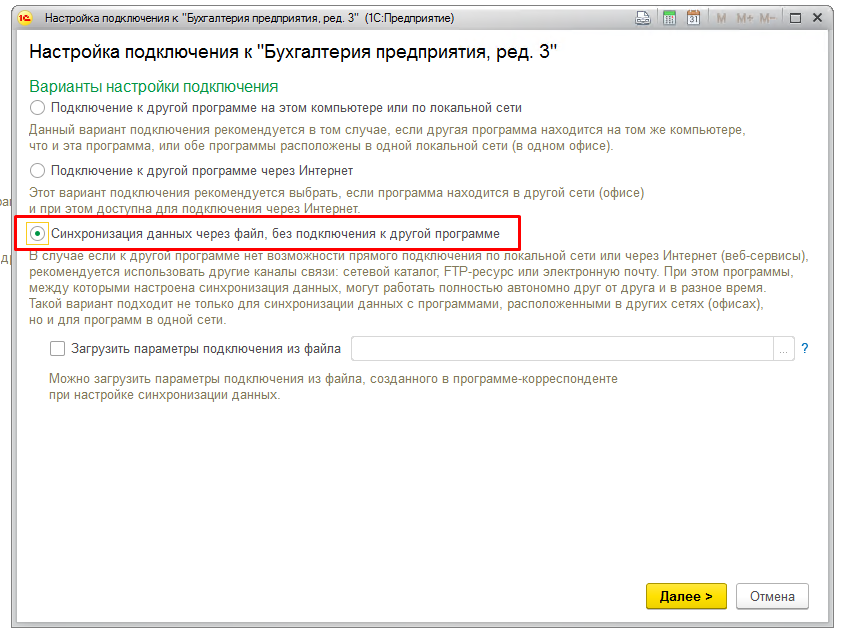
Task: Click the heading Варианты настройки подключения
Action: [154, 87]
